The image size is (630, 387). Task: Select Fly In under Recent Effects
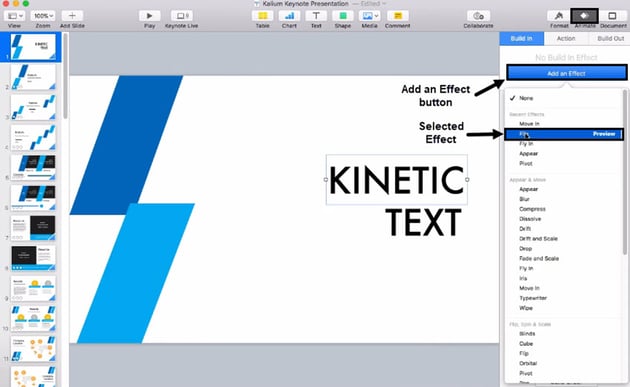coord(526,143)
